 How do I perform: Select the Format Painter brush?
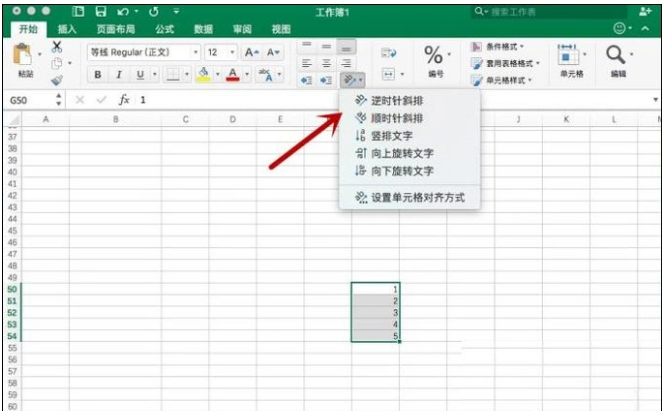[57, 79]
